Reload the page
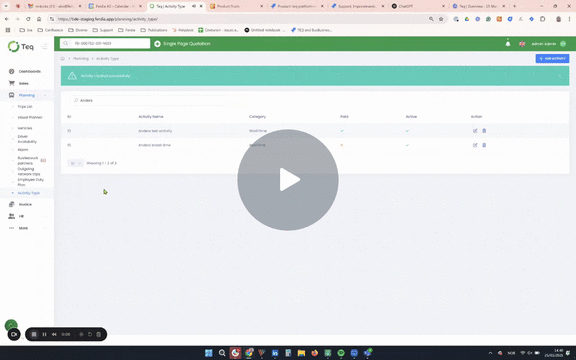 [x=28, y=19]
